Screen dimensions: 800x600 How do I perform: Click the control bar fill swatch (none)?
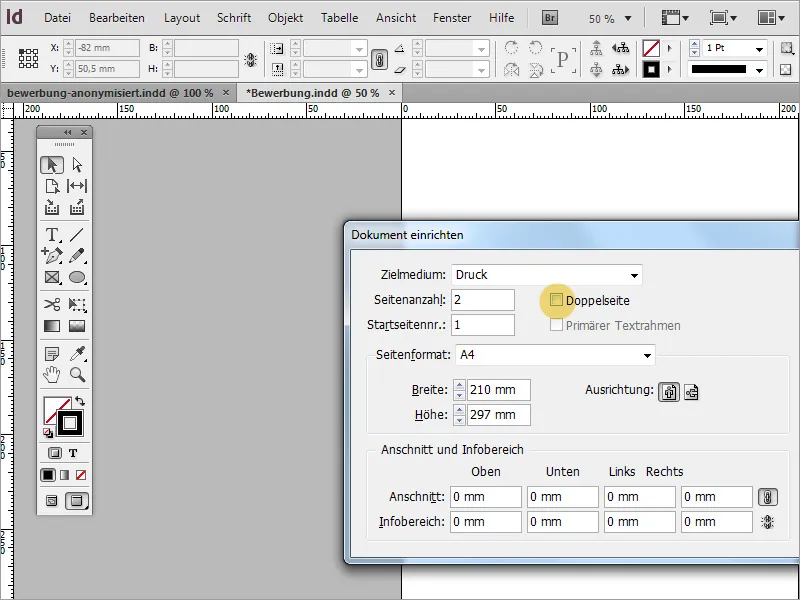(x=651, y=48)
